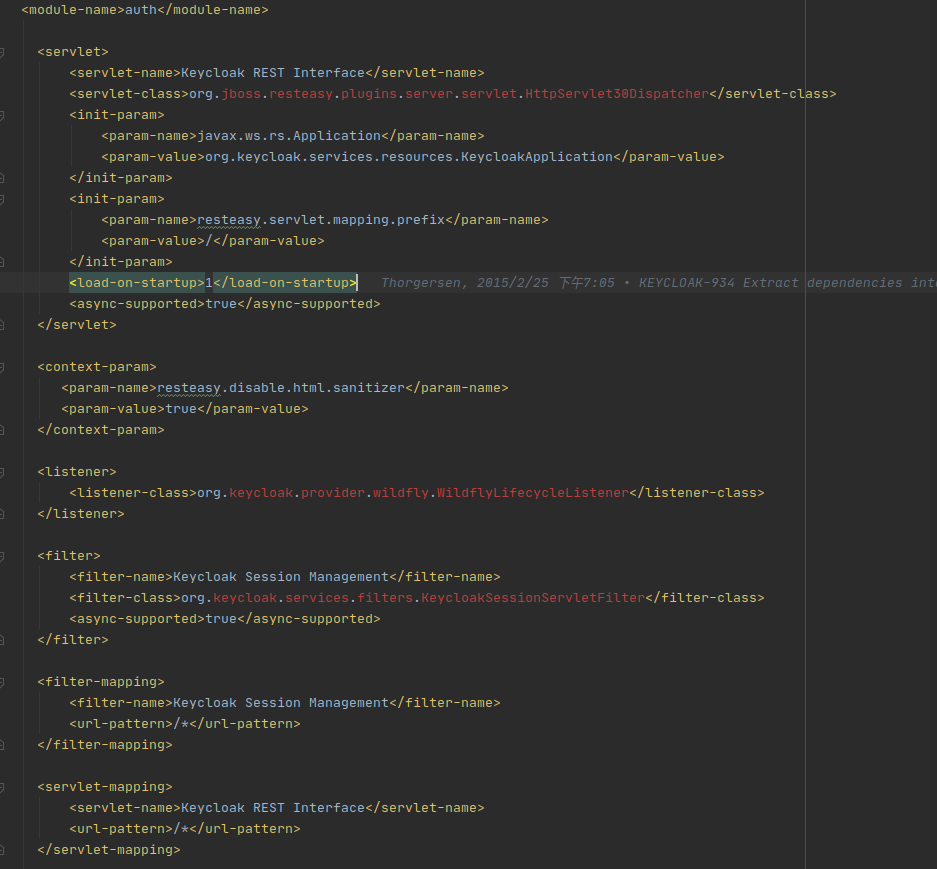Click the resteasy.disable.html.sanitizer param-name
The width and height of the screenshot is (937, 869).
(281, 388)
